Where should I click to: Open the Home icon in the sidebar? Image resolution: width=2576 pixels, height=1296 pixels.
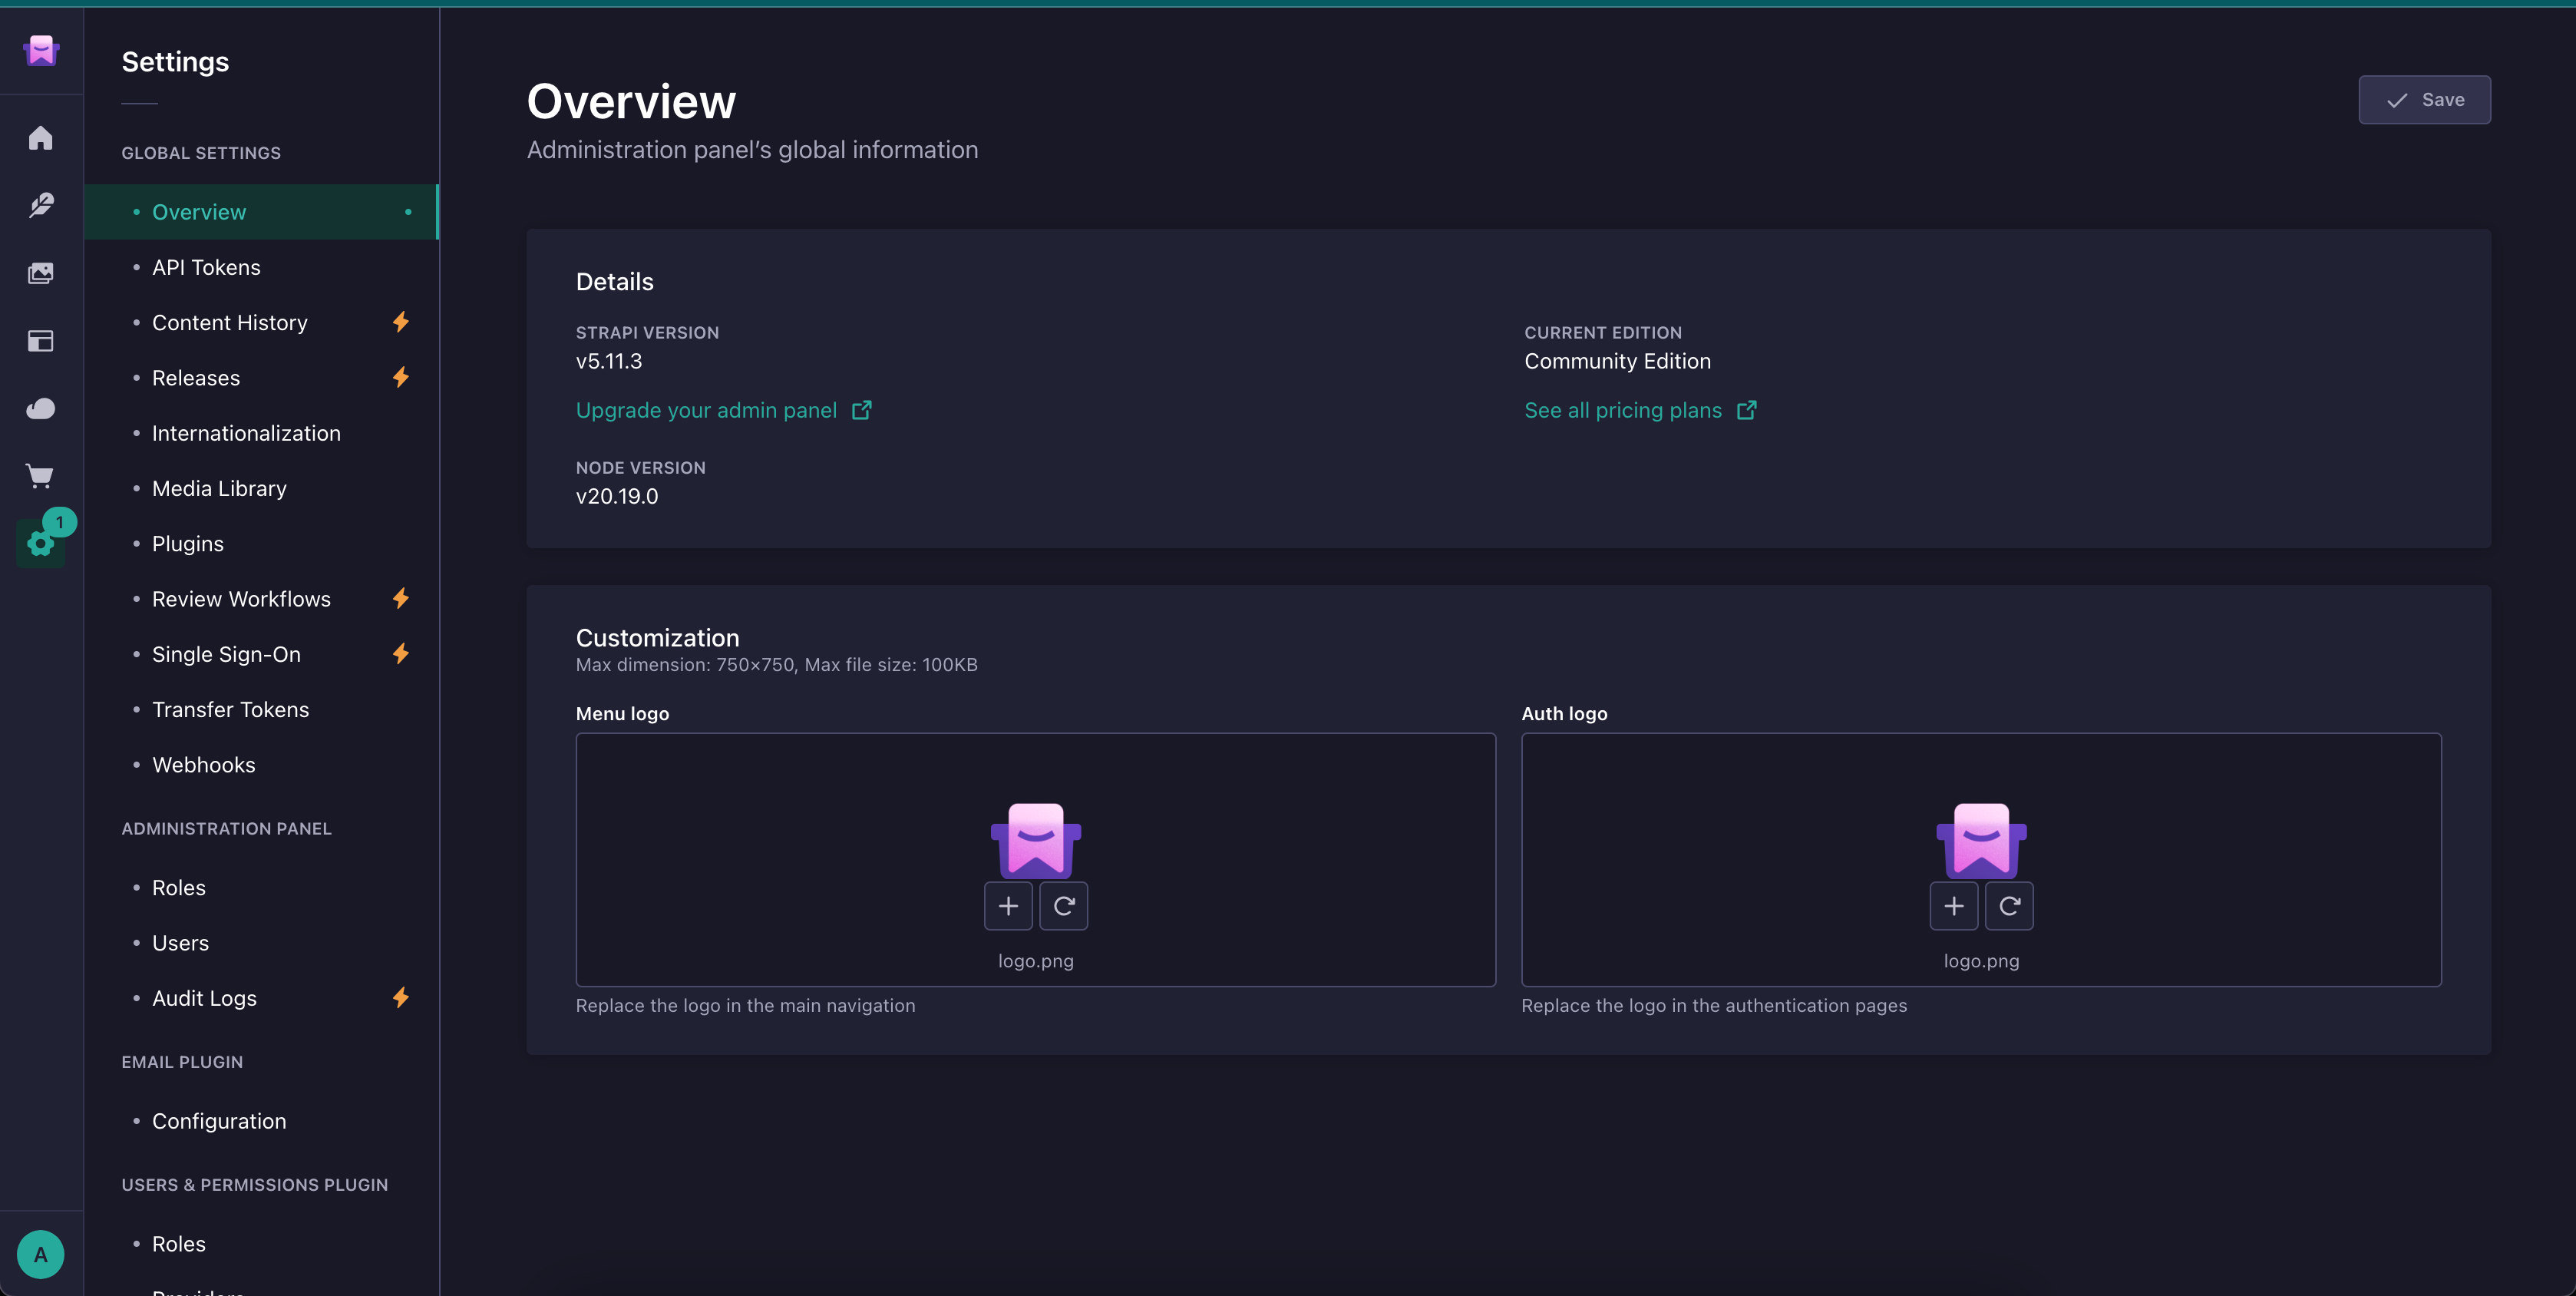pyautogui.click(x=41, y=138)
